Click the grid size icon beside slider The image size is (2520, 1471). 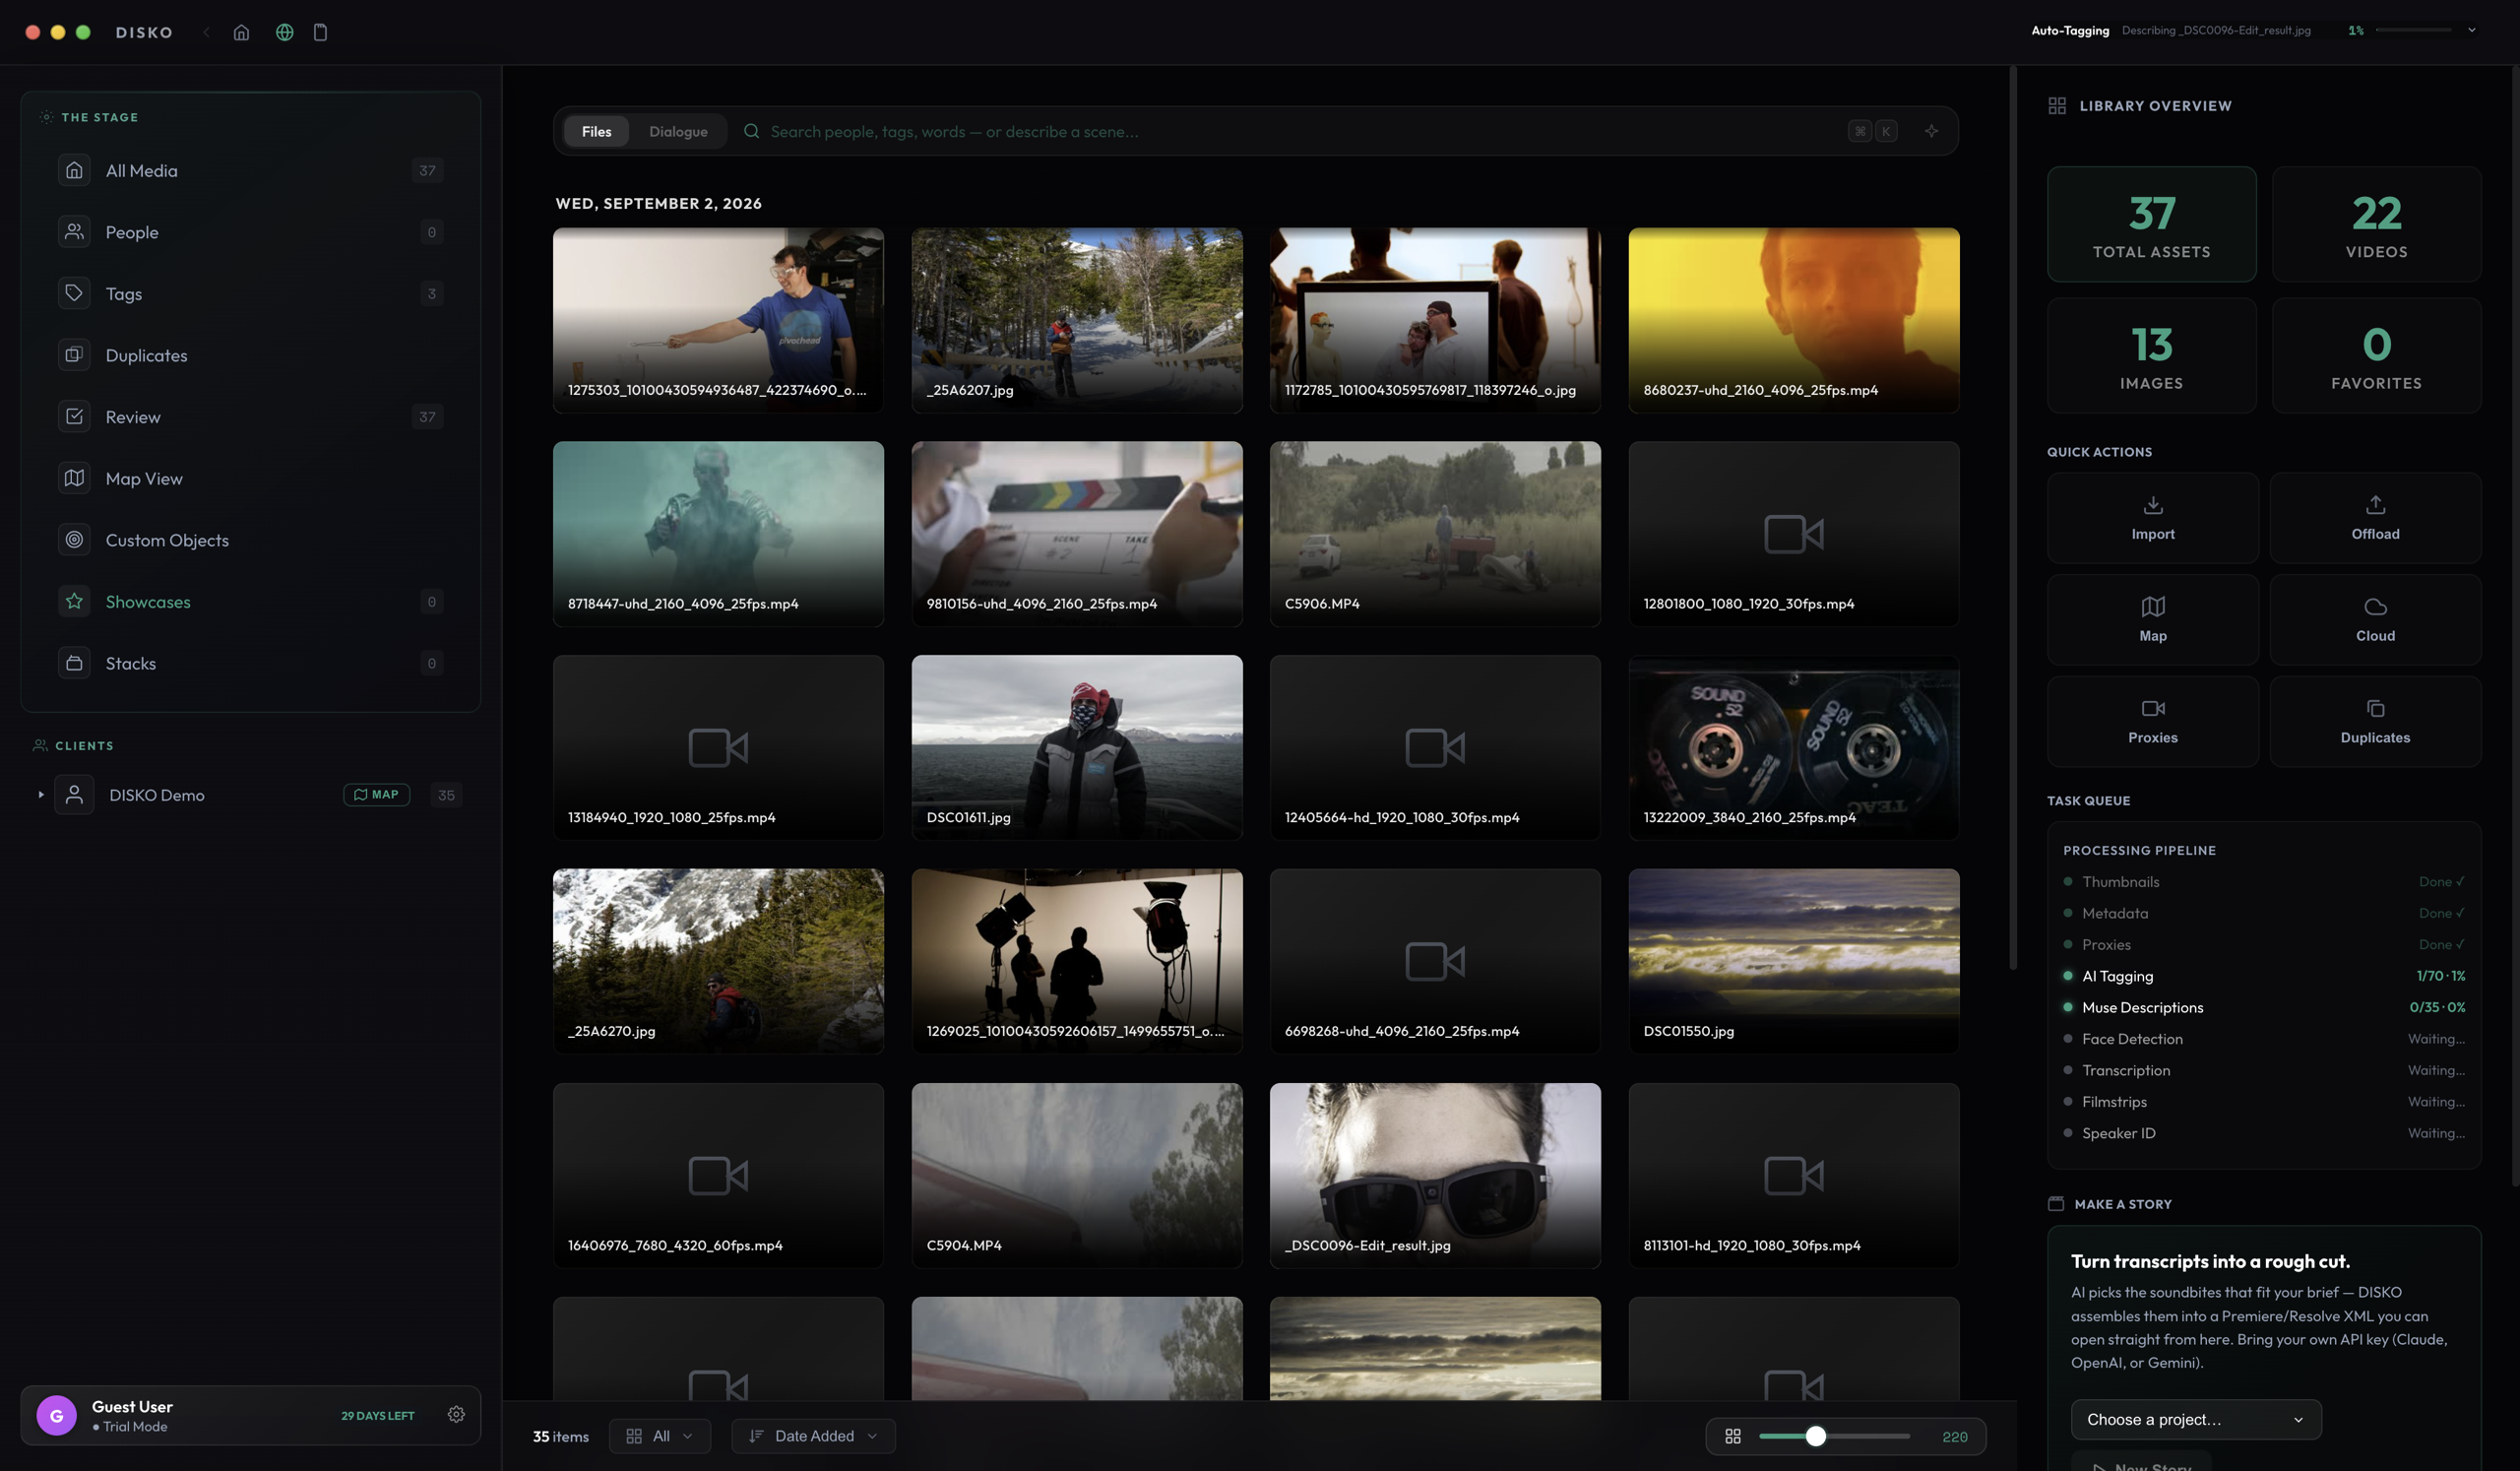click(1733, 1436)
